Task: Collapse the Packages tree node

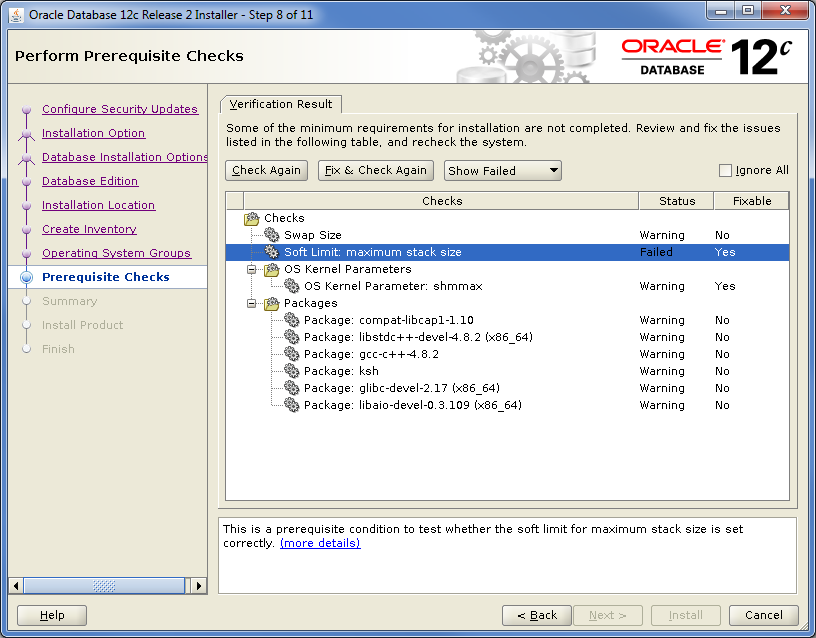Action: point(252,303)
